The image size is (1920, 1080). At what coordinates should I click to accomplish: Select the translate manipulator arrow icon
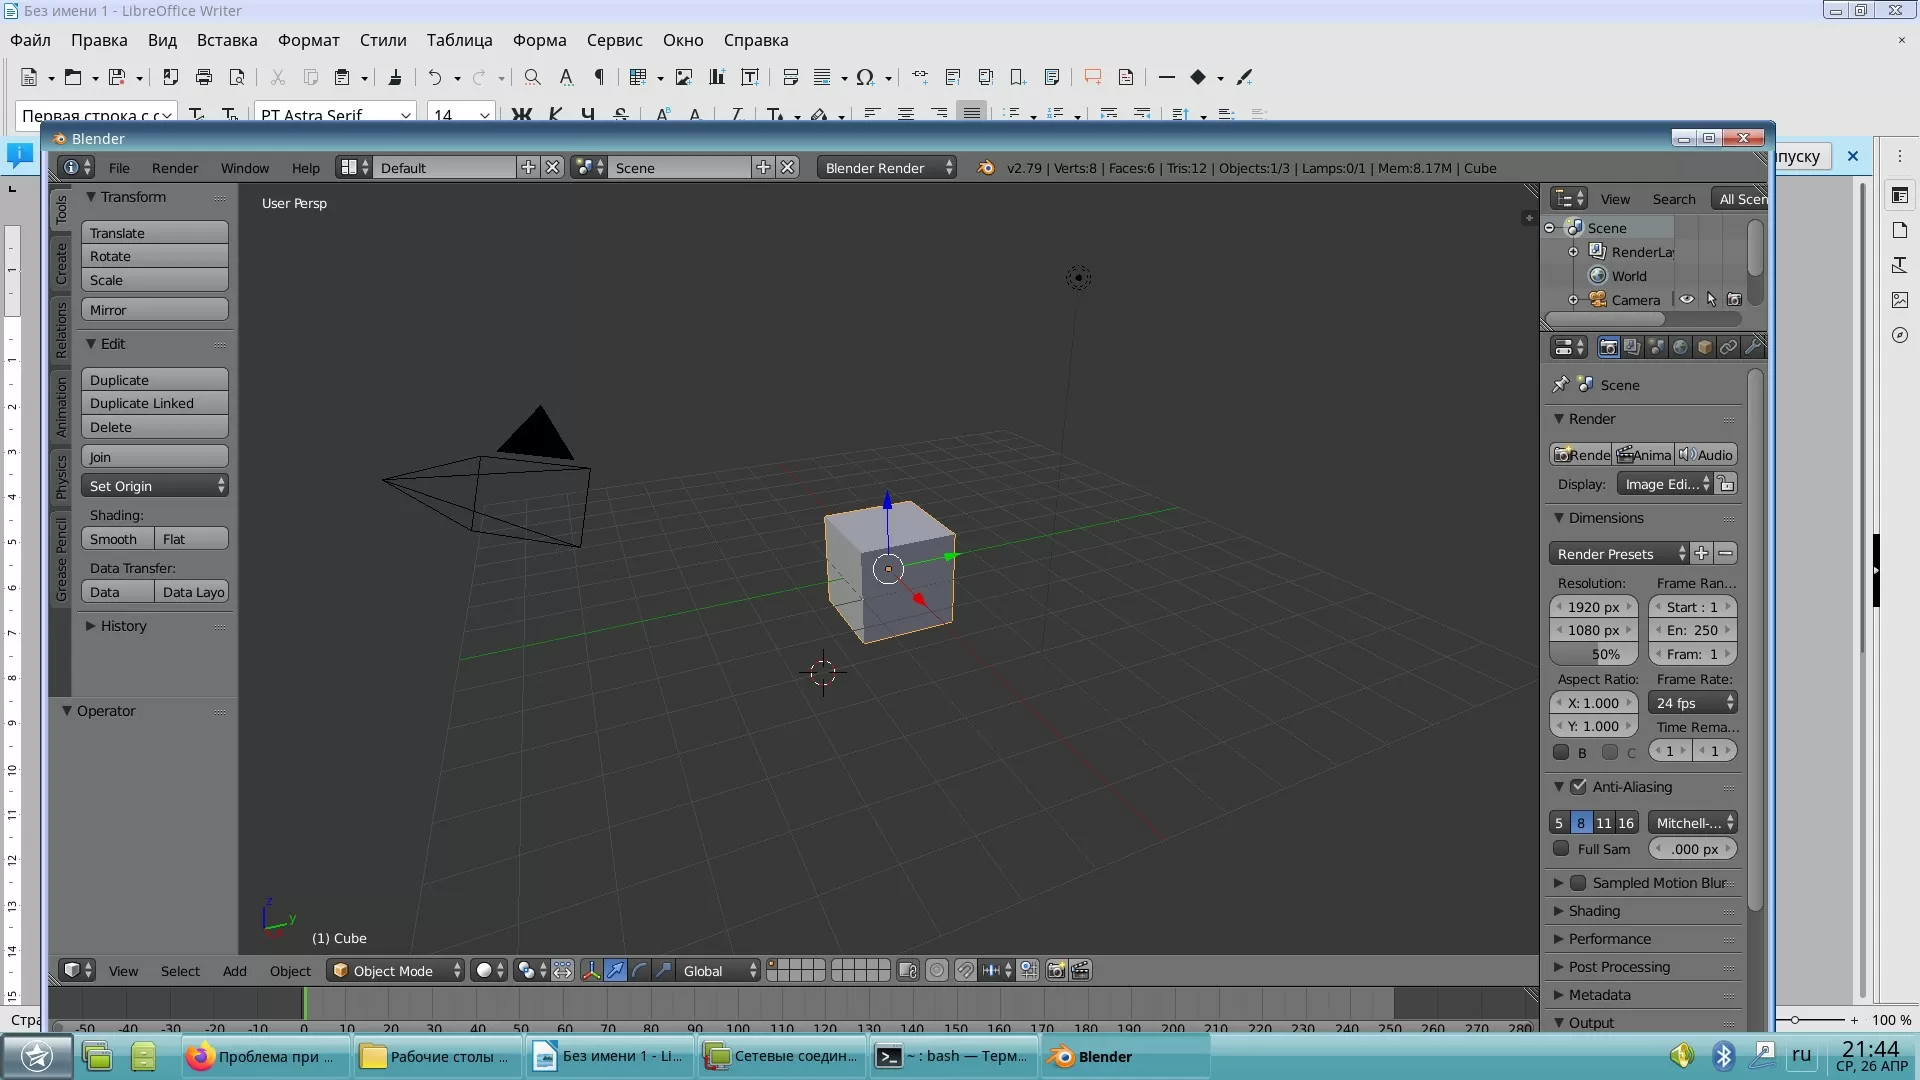(x=615, y=971)
